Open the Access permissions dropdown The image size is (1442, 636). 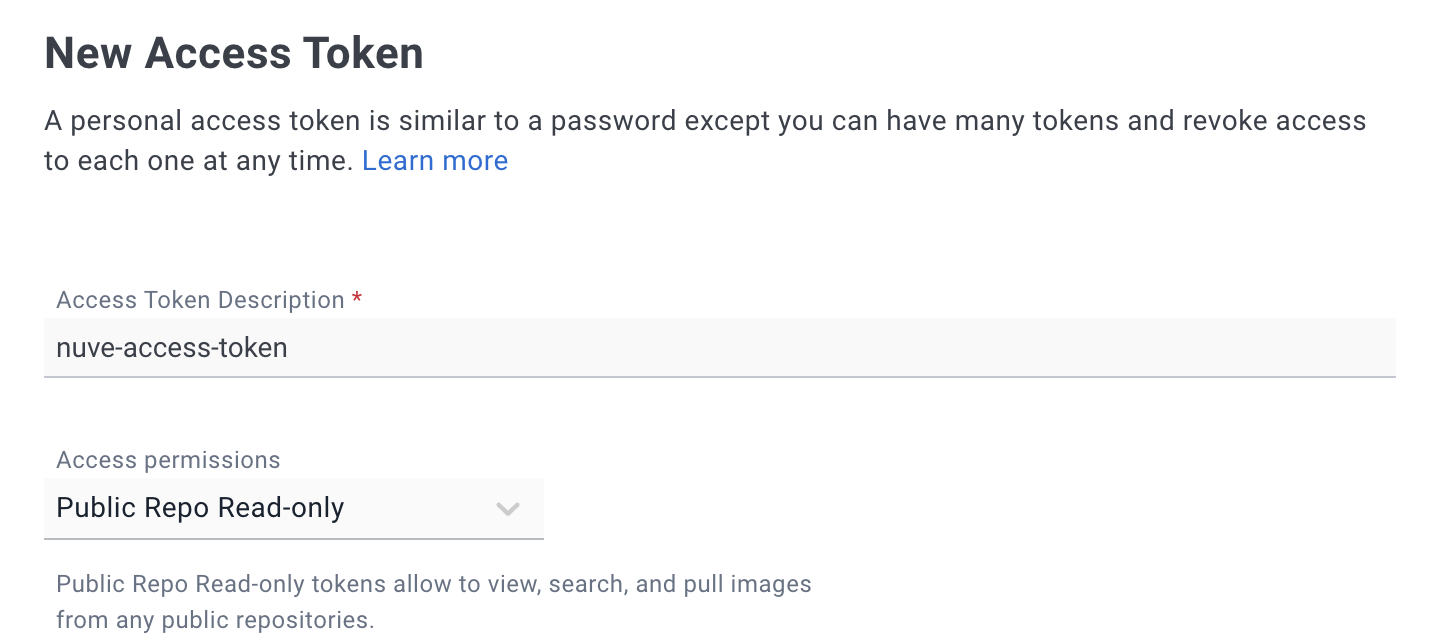coord(294,508)
